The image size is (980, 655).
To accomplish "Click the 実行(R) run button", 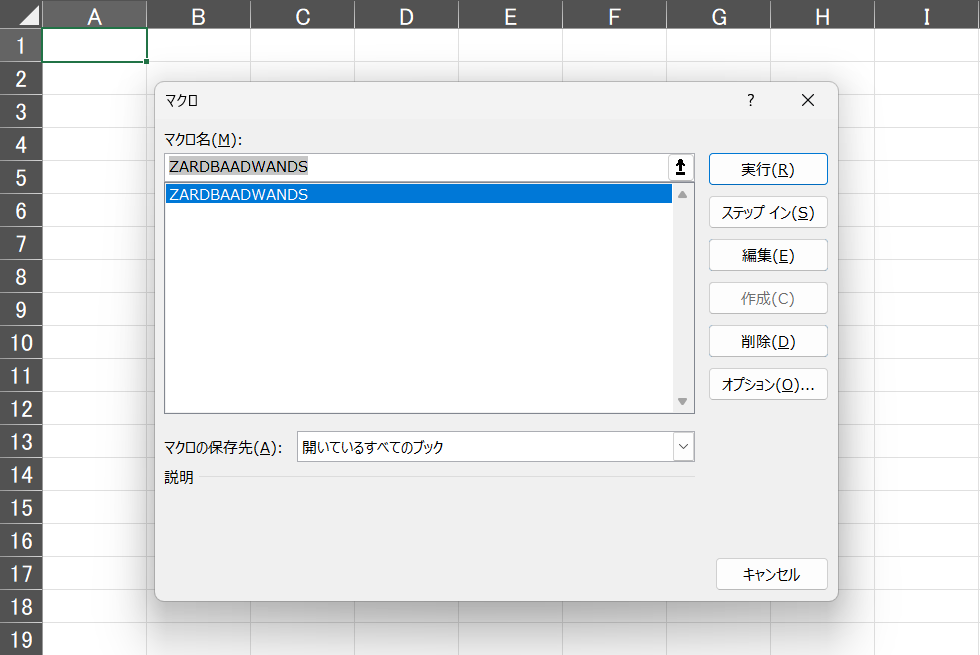I will [768, 169].
